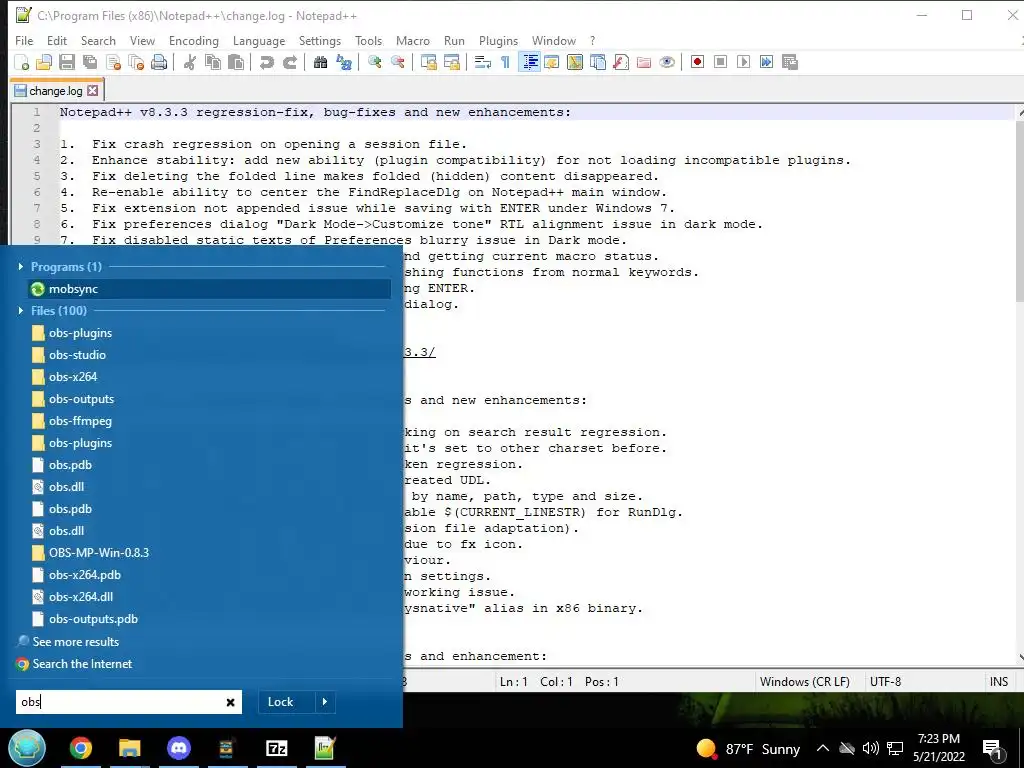Click the Save toolbar icon
This screenshot has height=768, width=1024.
67,63
